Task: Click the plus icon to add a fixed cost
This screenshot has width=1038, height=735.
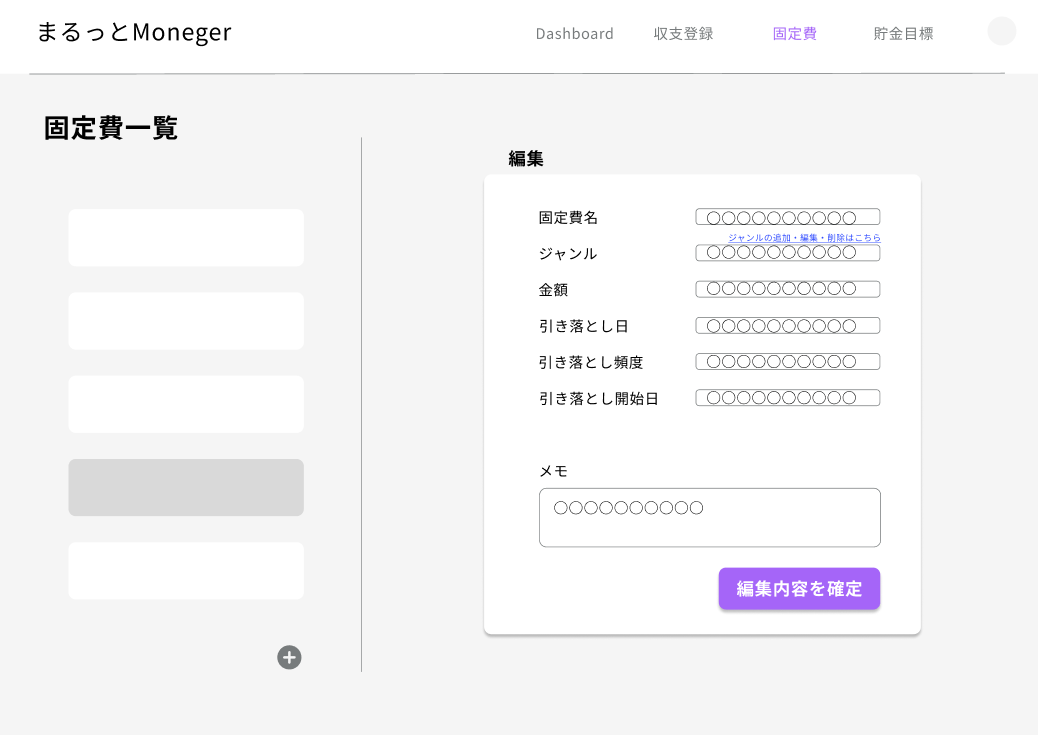Action: pos(289,658)
